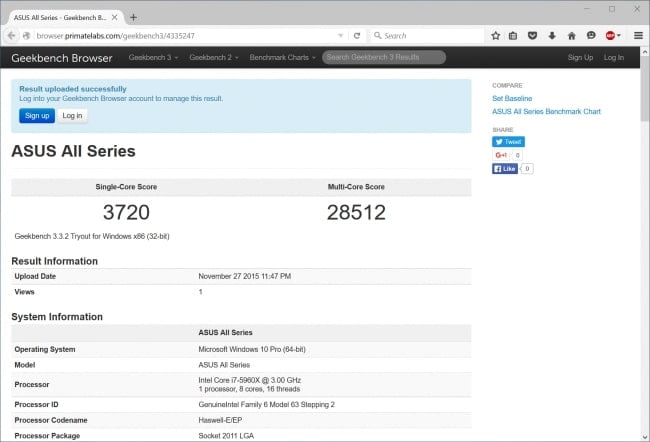Open the Downloads arrow icon
Image resolution: width=650 pixels, height=442 pixels.
(552, 36)
